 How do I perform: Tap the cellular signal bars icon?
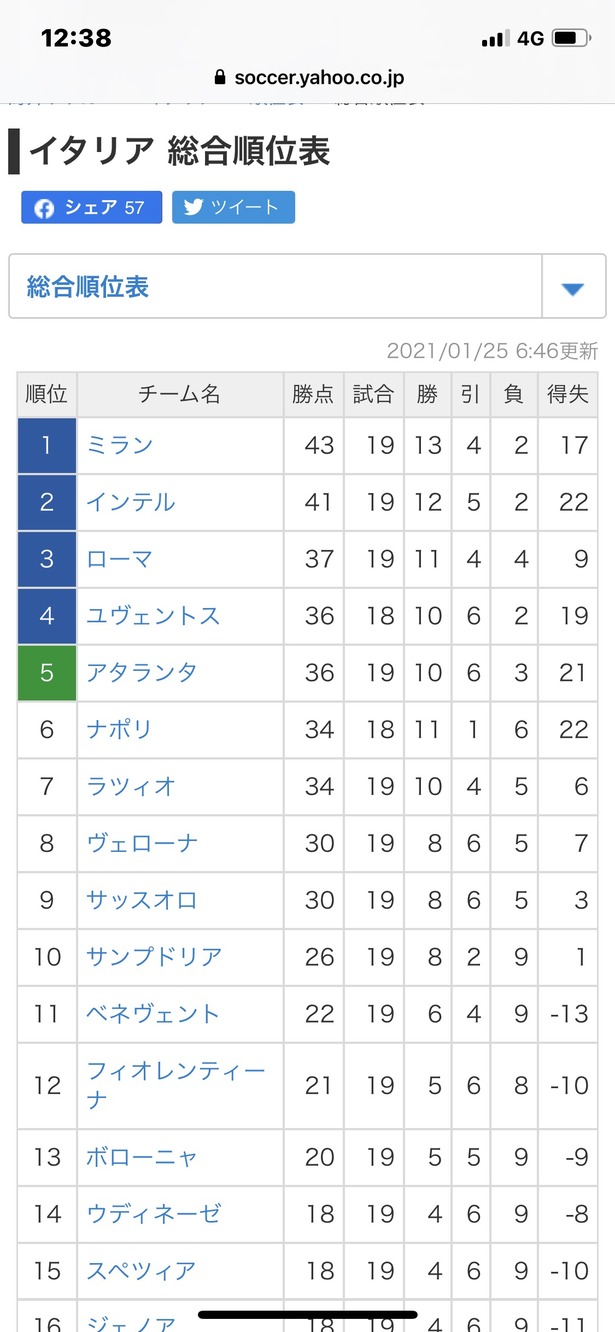pos(495,39)
